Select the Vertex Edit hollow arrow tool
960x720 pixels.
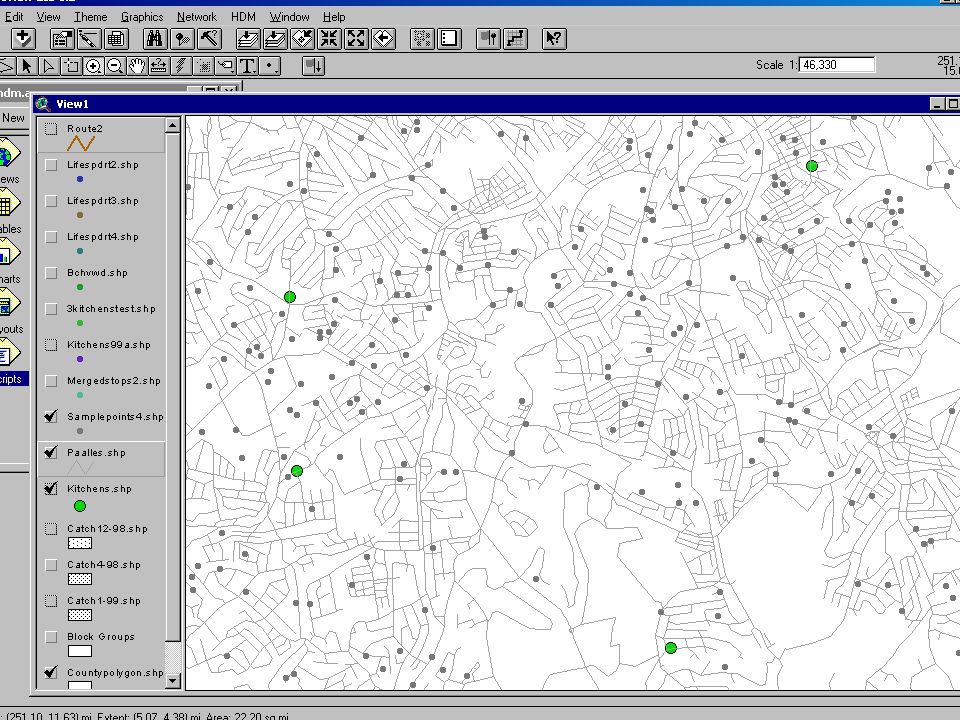pyautogui.click(x=50, y=66)
